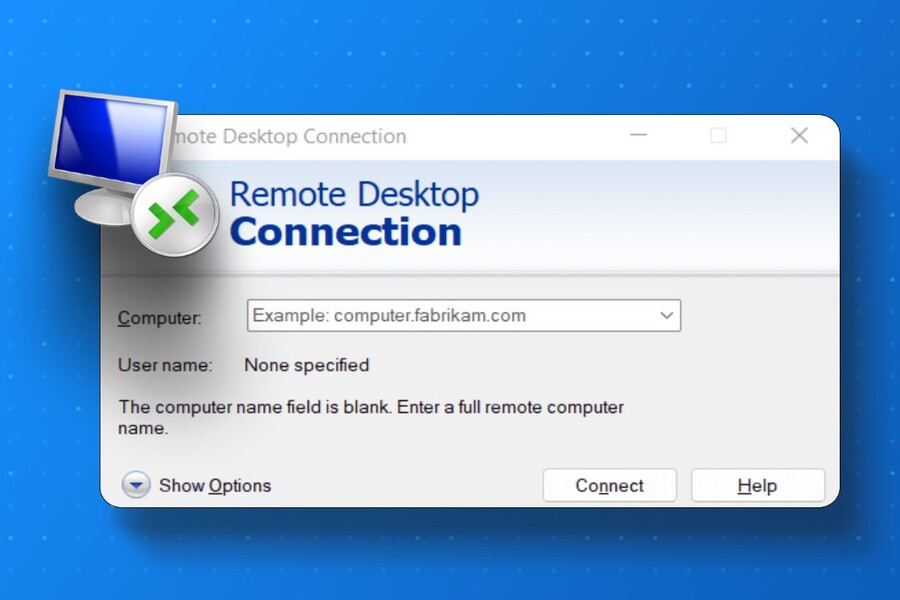Minimize the Remote Desktop Connection window
The image size is (900, 600).
[639, 136]
